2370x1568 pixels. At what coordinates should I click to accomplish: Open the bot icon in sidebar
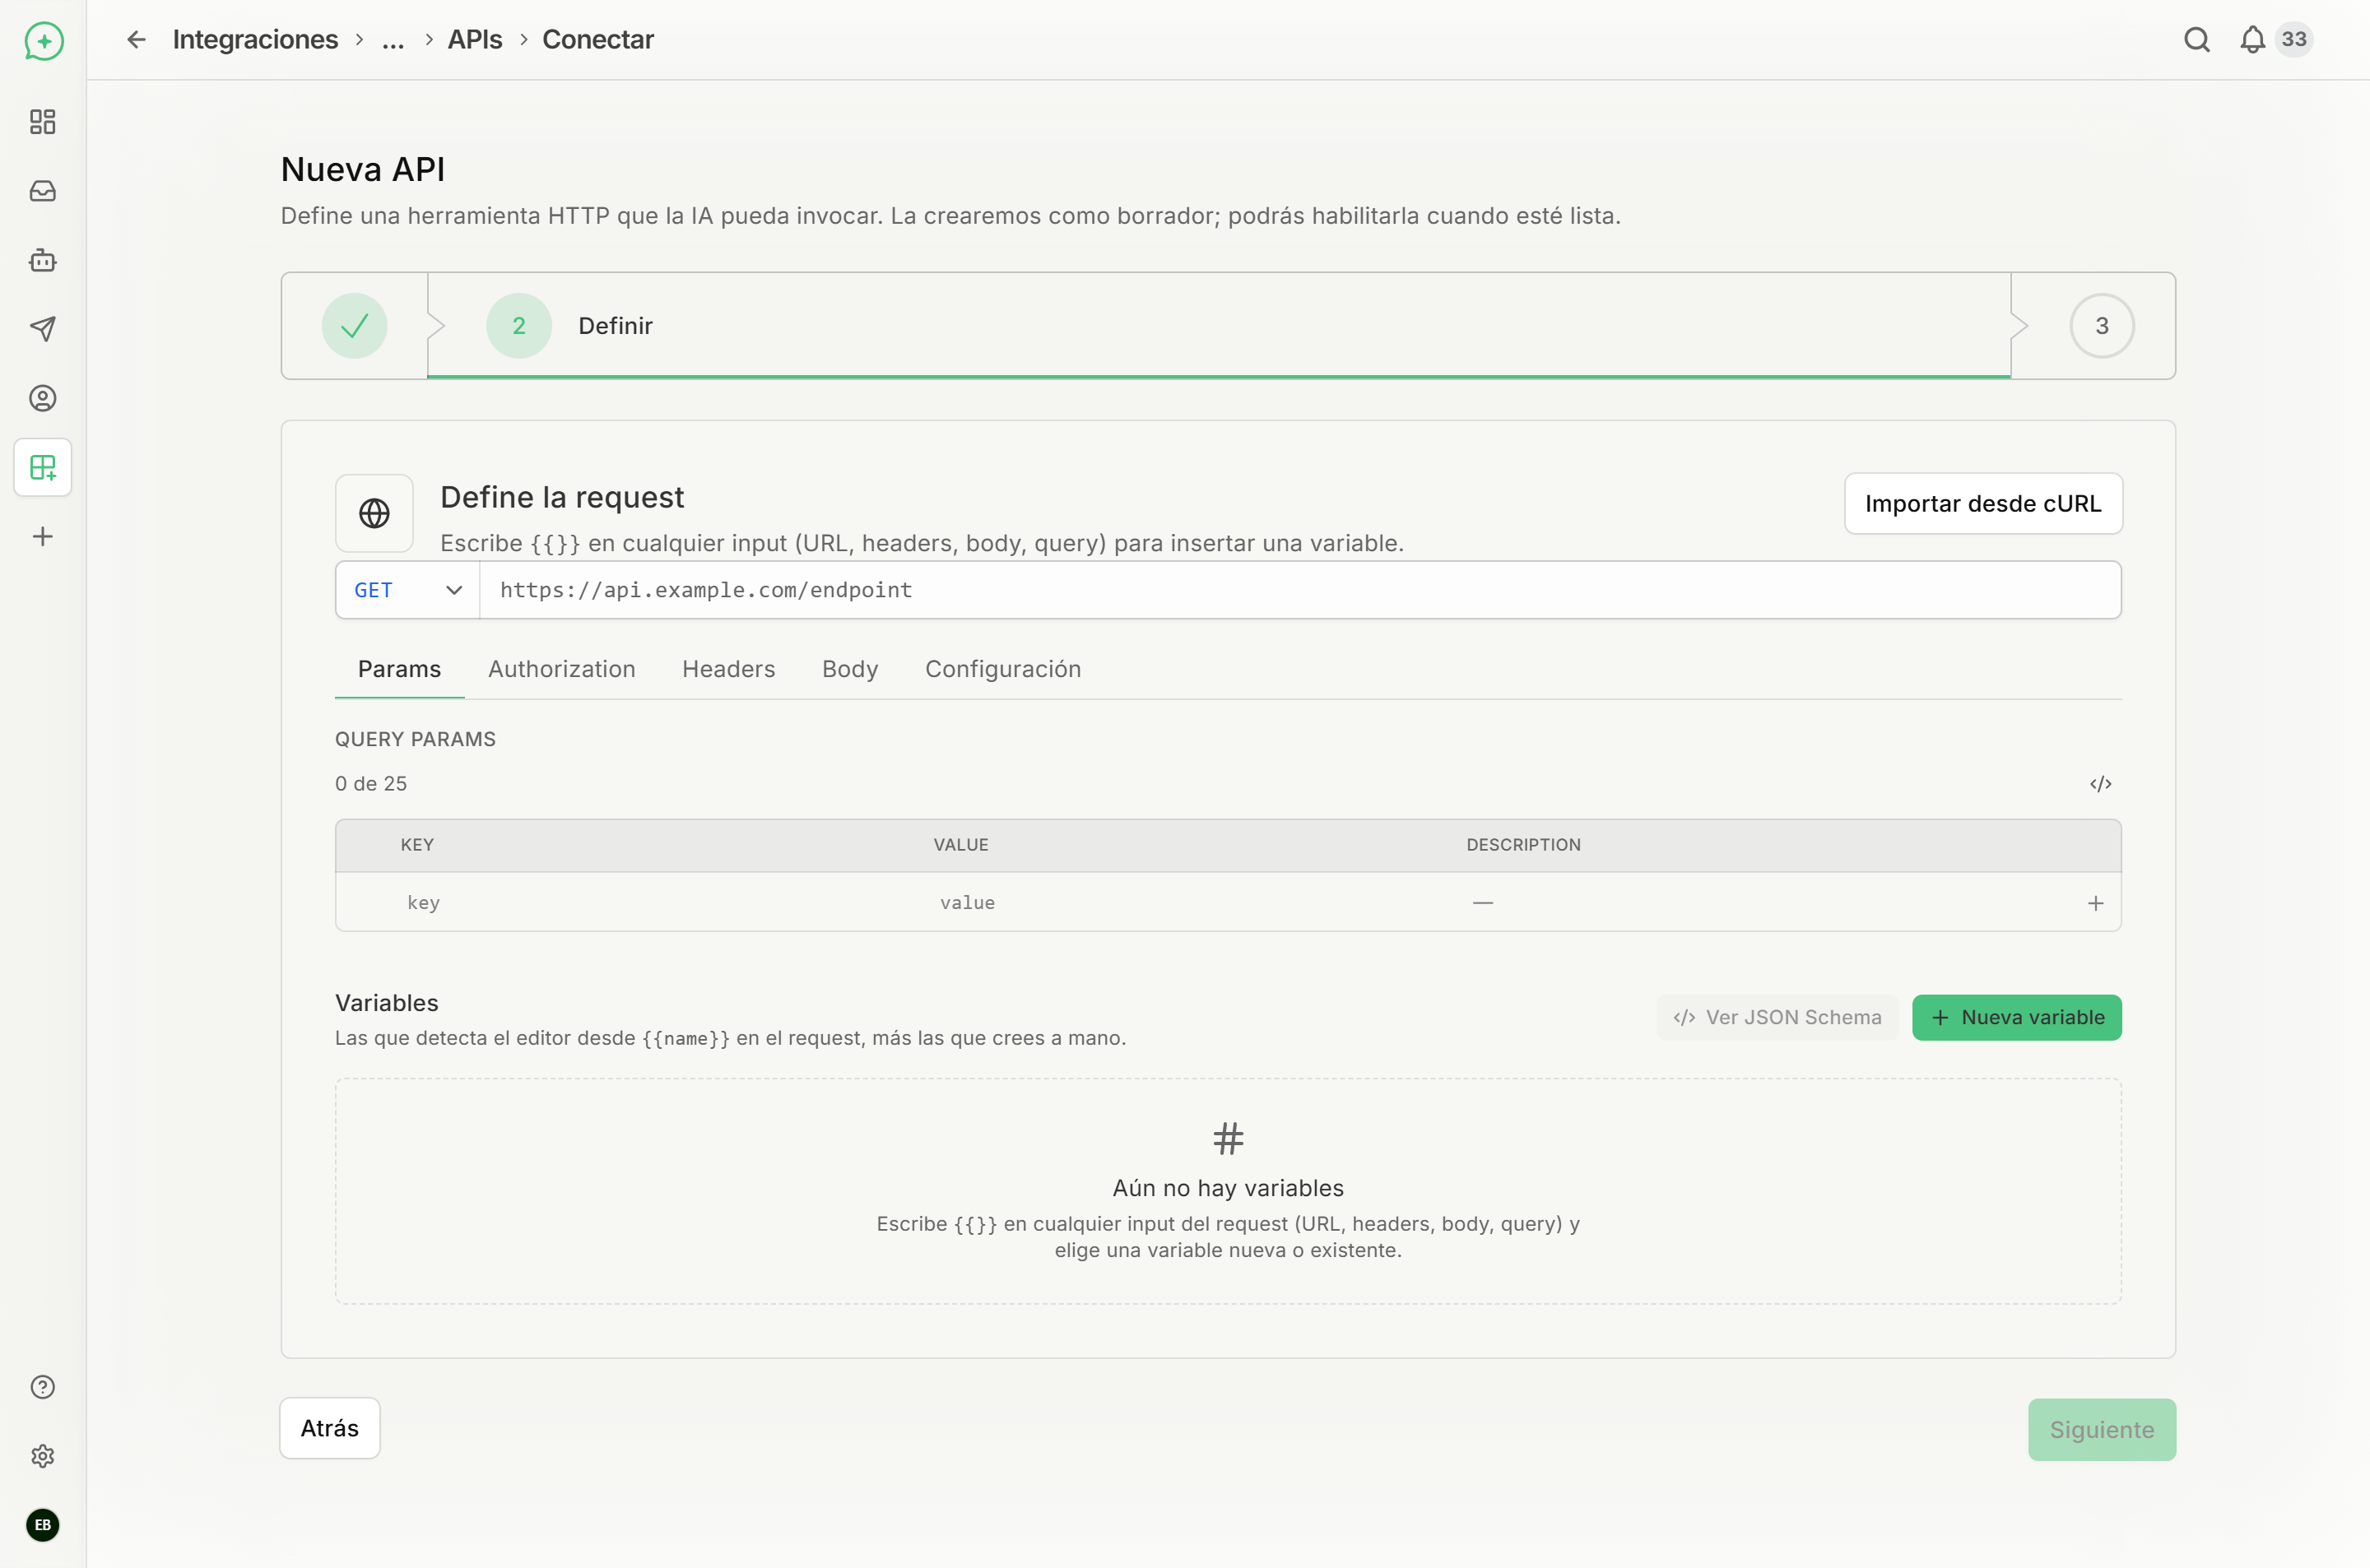point(43,260)
